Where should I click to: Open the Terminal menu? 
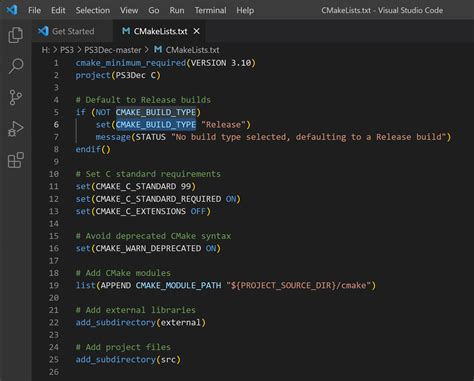tap(210, 10)
